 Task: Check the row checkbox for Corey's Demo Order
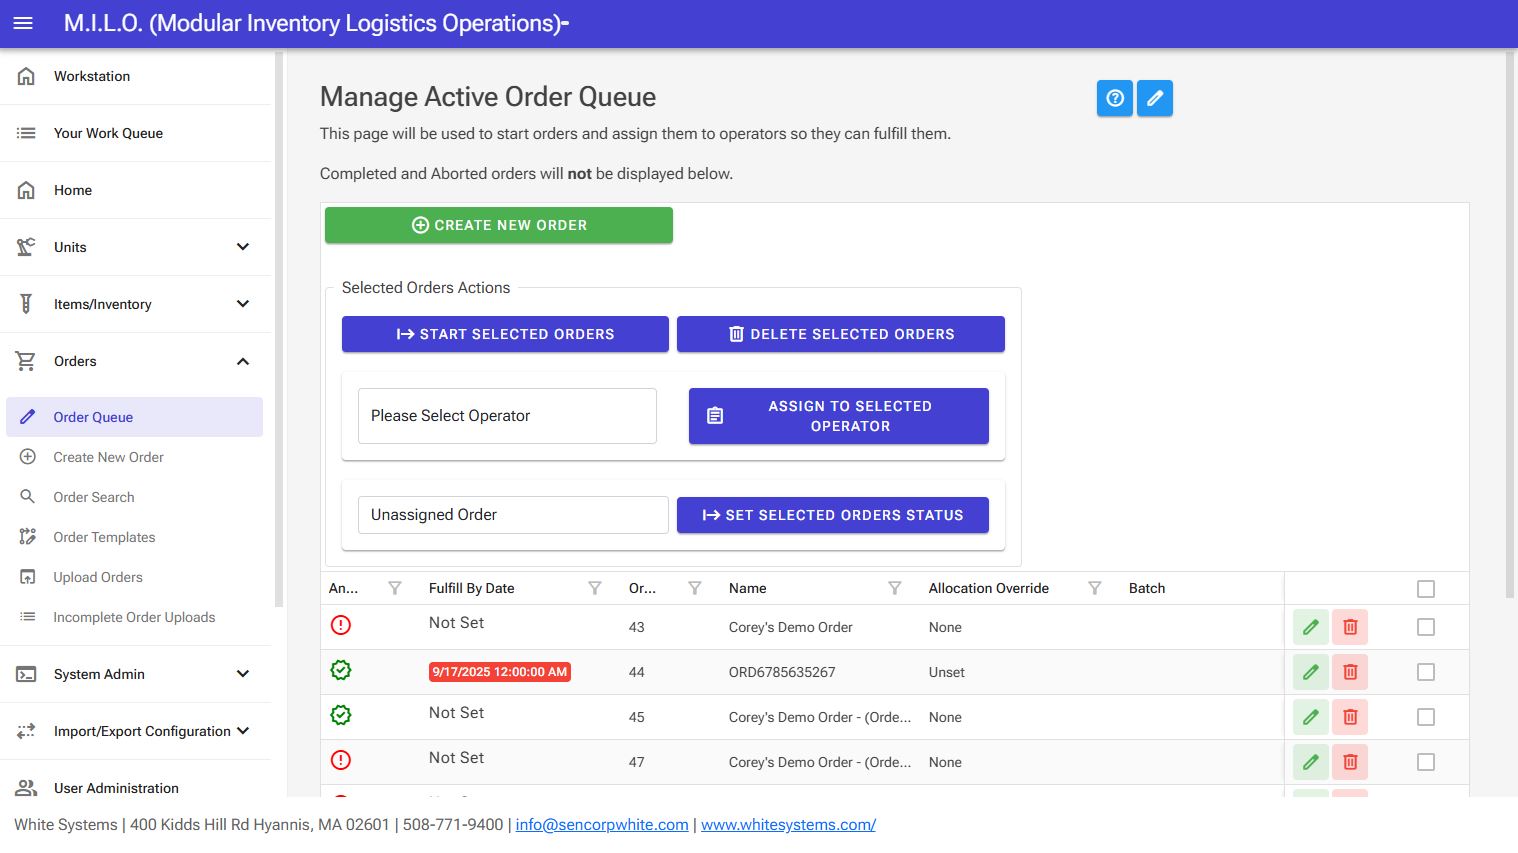point(1426,626)
